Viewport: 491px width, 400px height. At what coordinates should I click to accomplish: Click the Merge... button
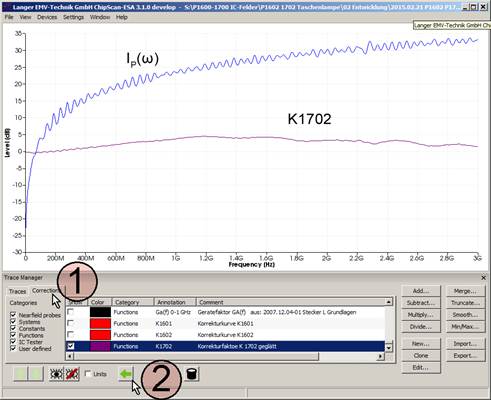[465, 291]
